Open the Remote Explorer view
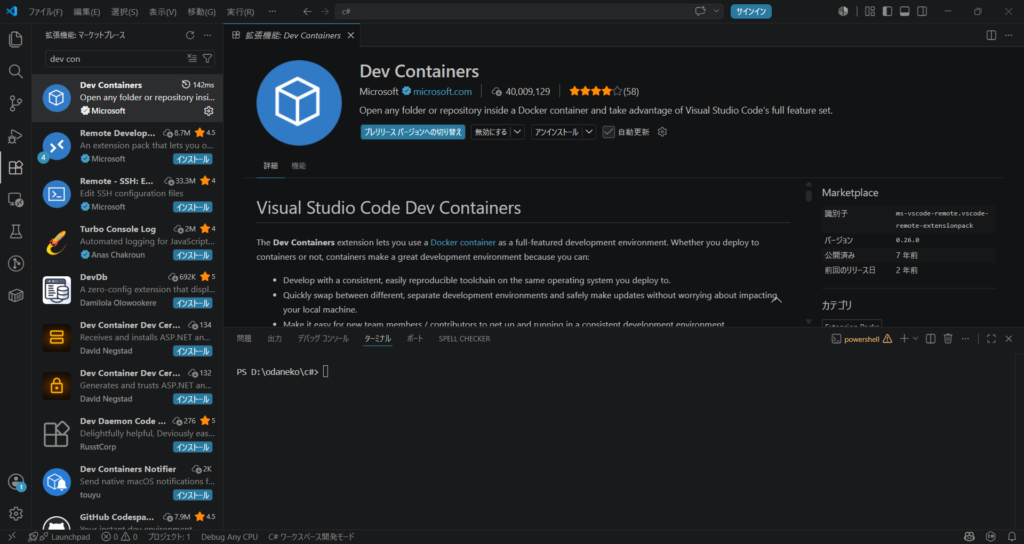Image resolution: width=1024 pixels, height=544 pixels. click(16, 199)
